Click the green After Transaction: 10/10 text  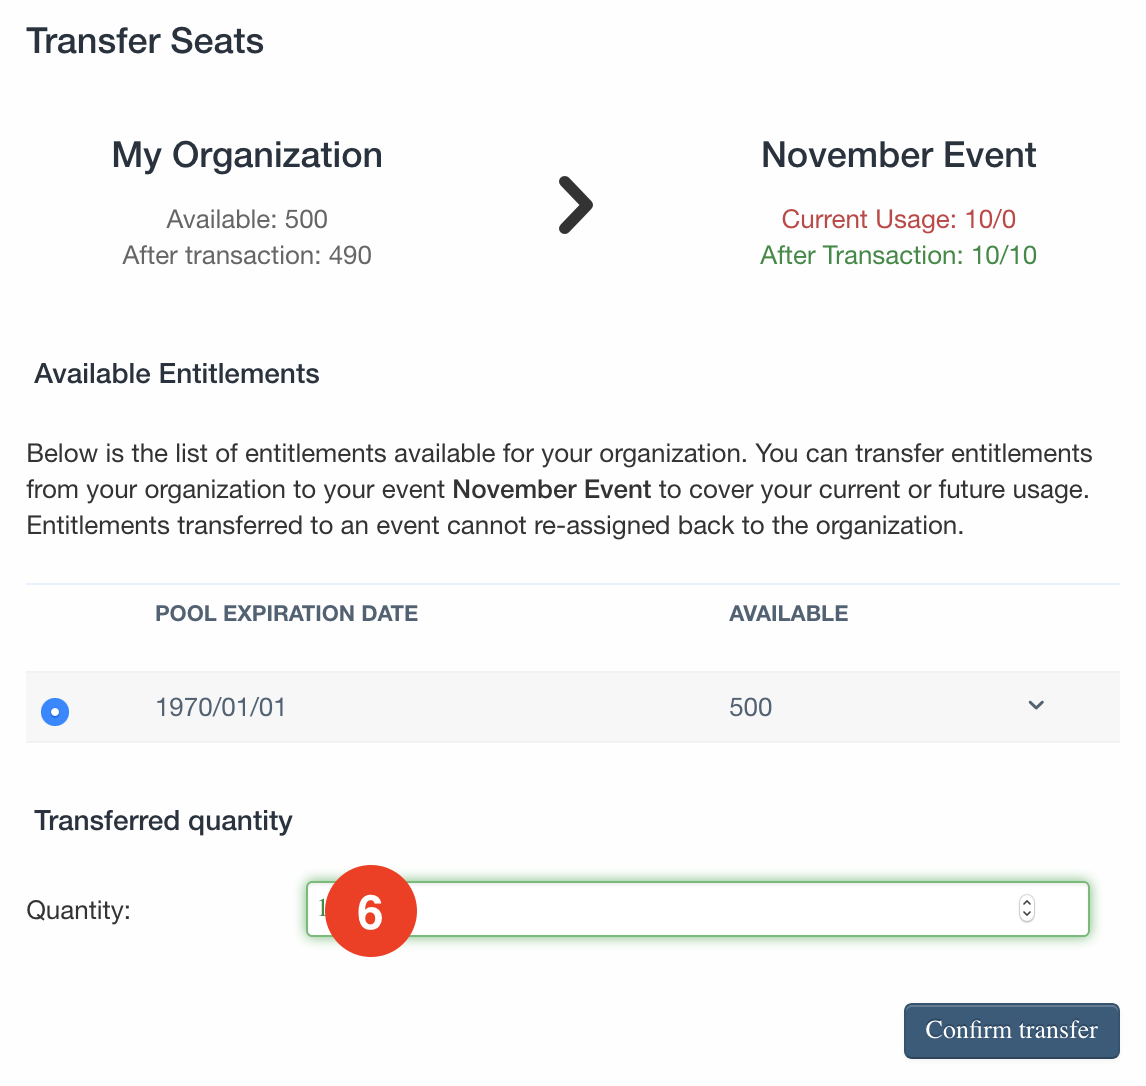[x=898, y=255]
